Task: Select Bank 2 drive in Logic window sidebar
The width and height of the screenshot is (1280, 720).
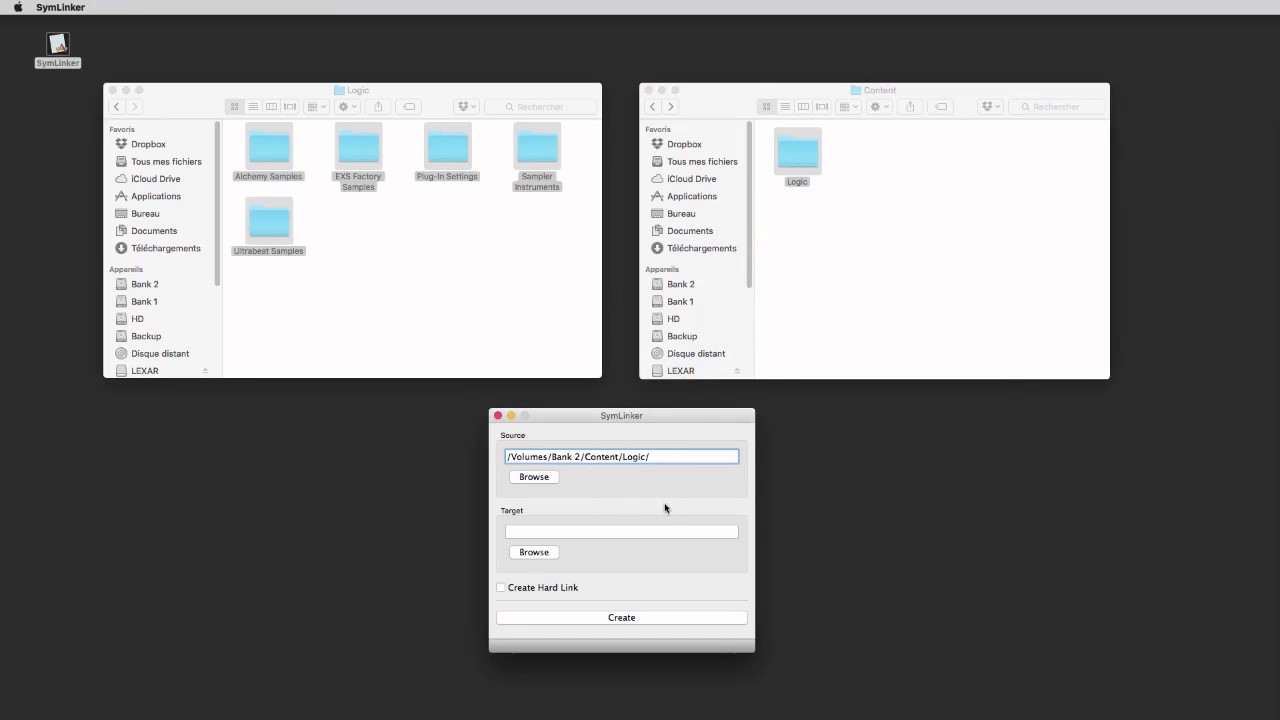Action: [144, 284]
